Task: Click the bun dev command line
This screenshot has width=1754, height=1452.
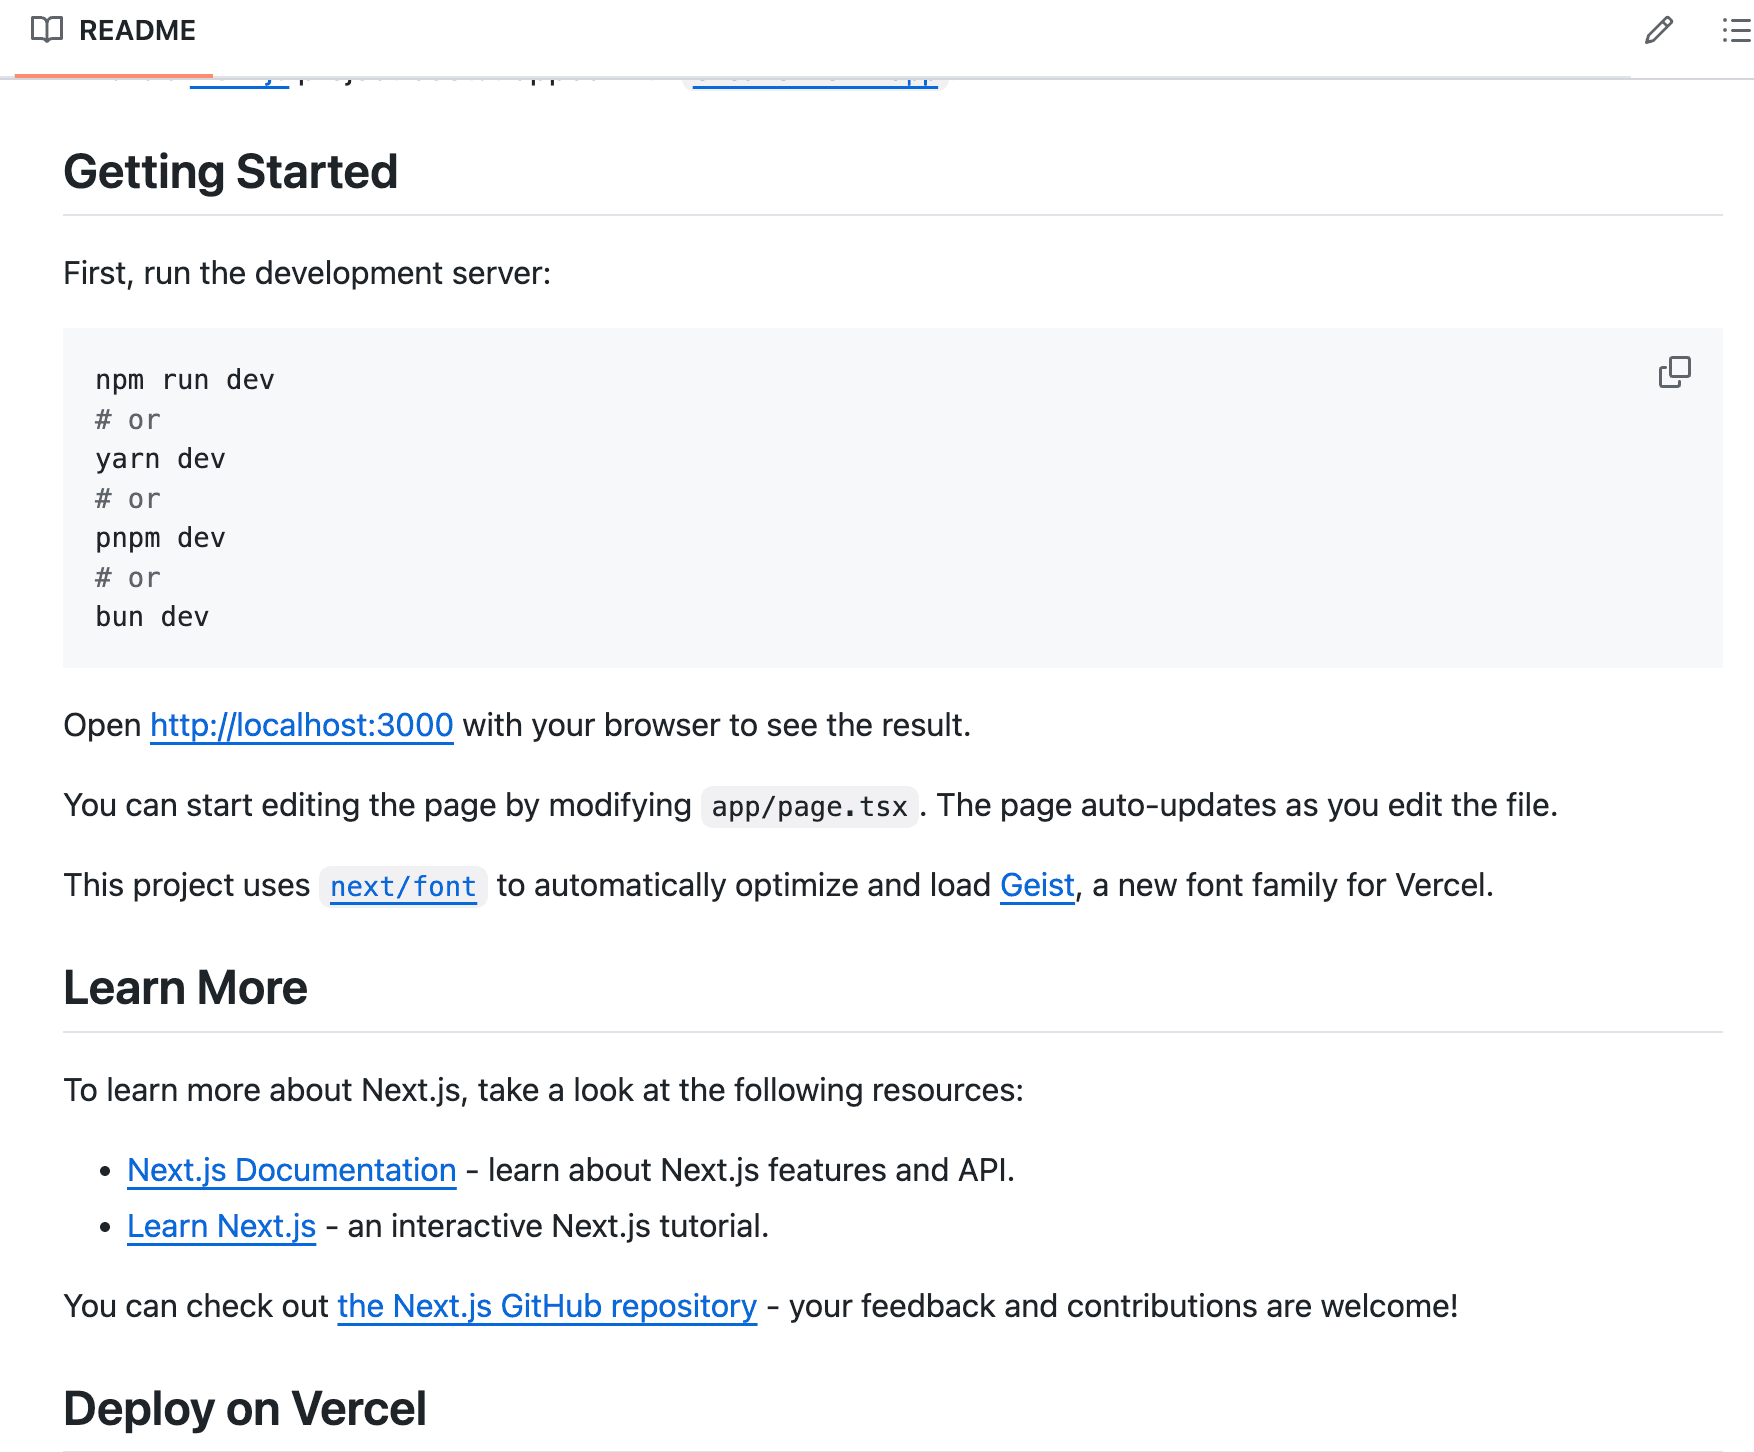Action: (152, 617)
